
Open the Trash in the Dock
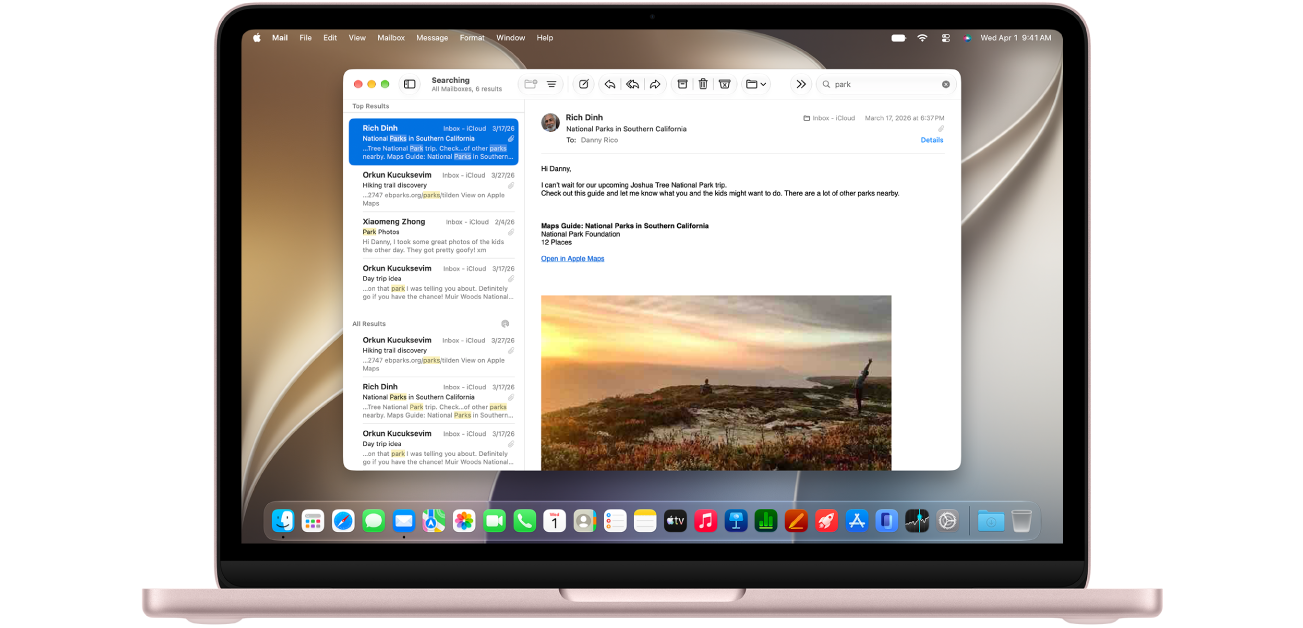[x=1021, y=521]
